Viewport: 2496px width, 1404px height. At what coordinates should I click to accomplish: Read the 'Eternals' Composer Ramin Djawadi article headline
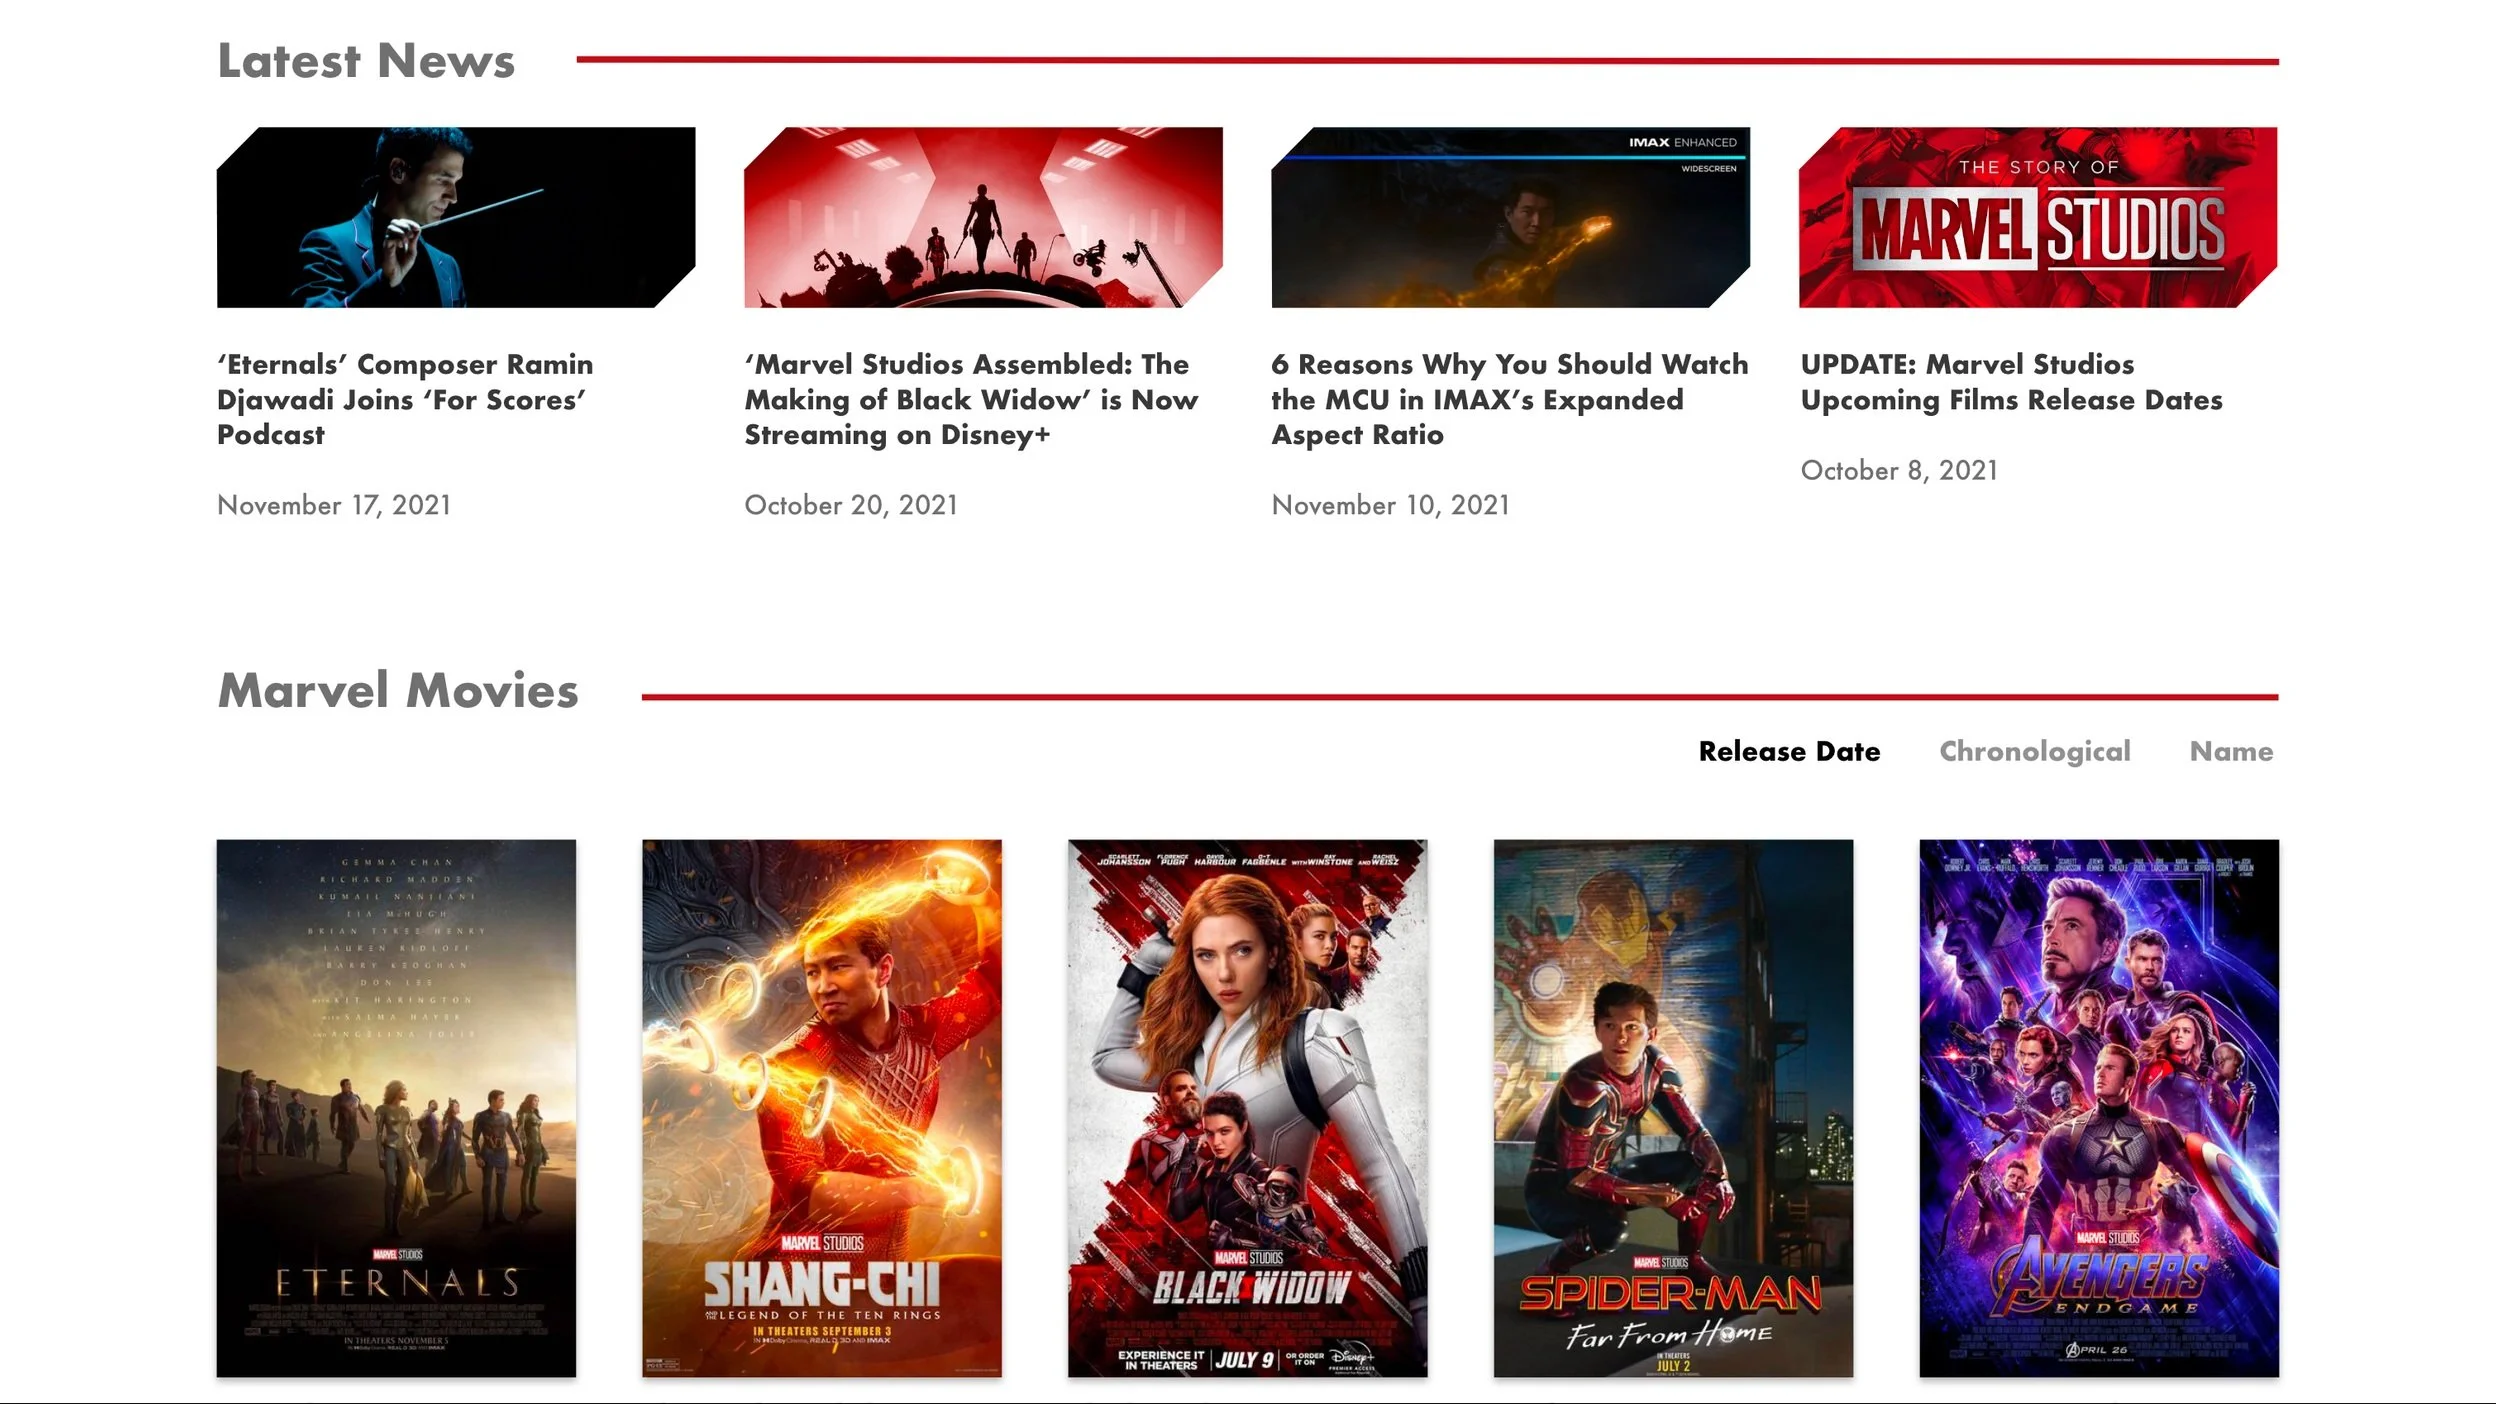tap(405, 399)
